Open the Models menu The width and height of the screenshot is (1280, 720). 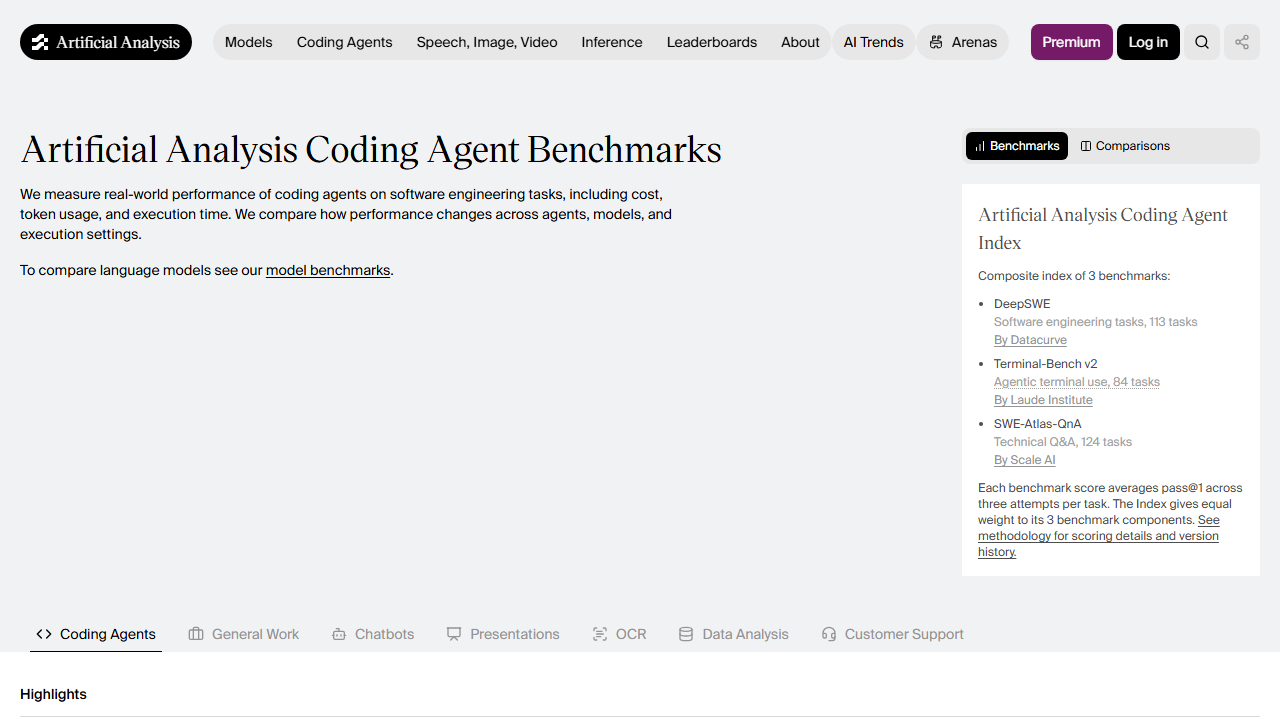pos(249,42)
